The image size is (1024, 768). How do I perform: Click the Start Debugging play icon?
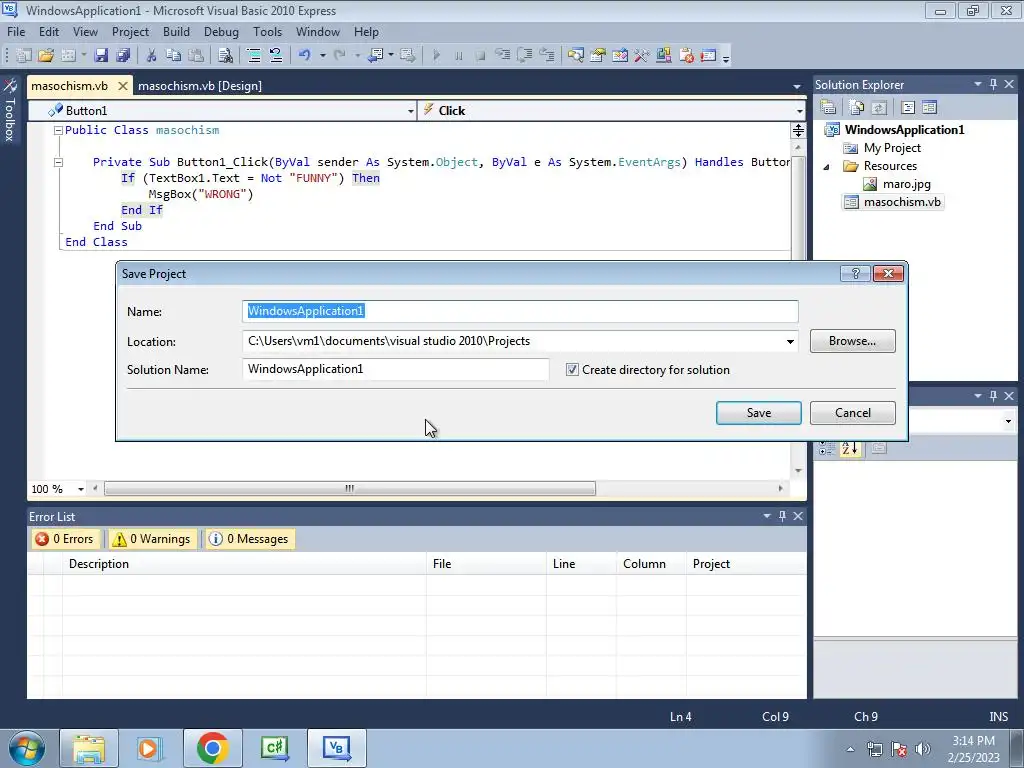click(x=436, y=56)
